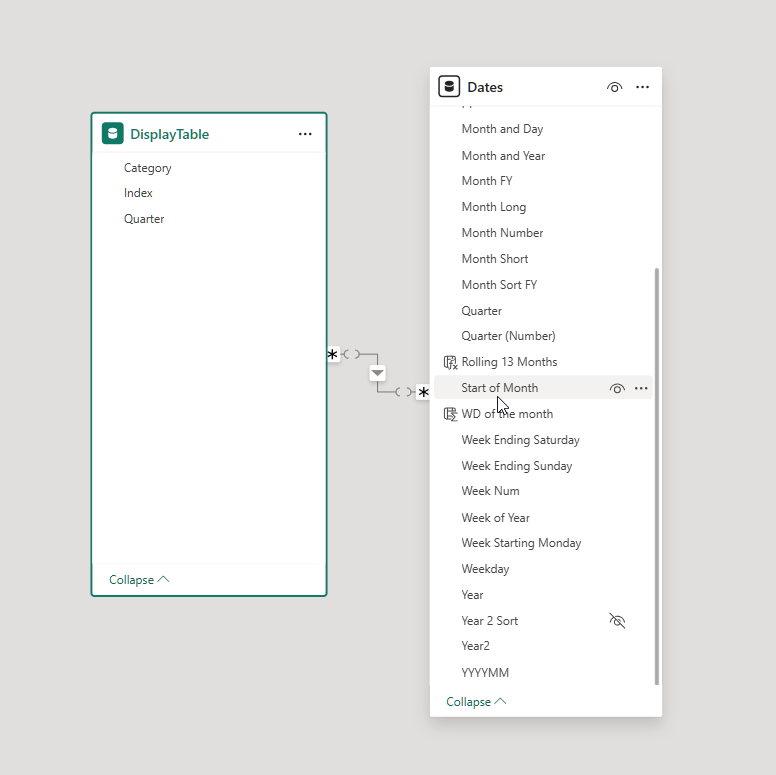Select the Month FY field
The image size is (776, 775).
[487, 181]
